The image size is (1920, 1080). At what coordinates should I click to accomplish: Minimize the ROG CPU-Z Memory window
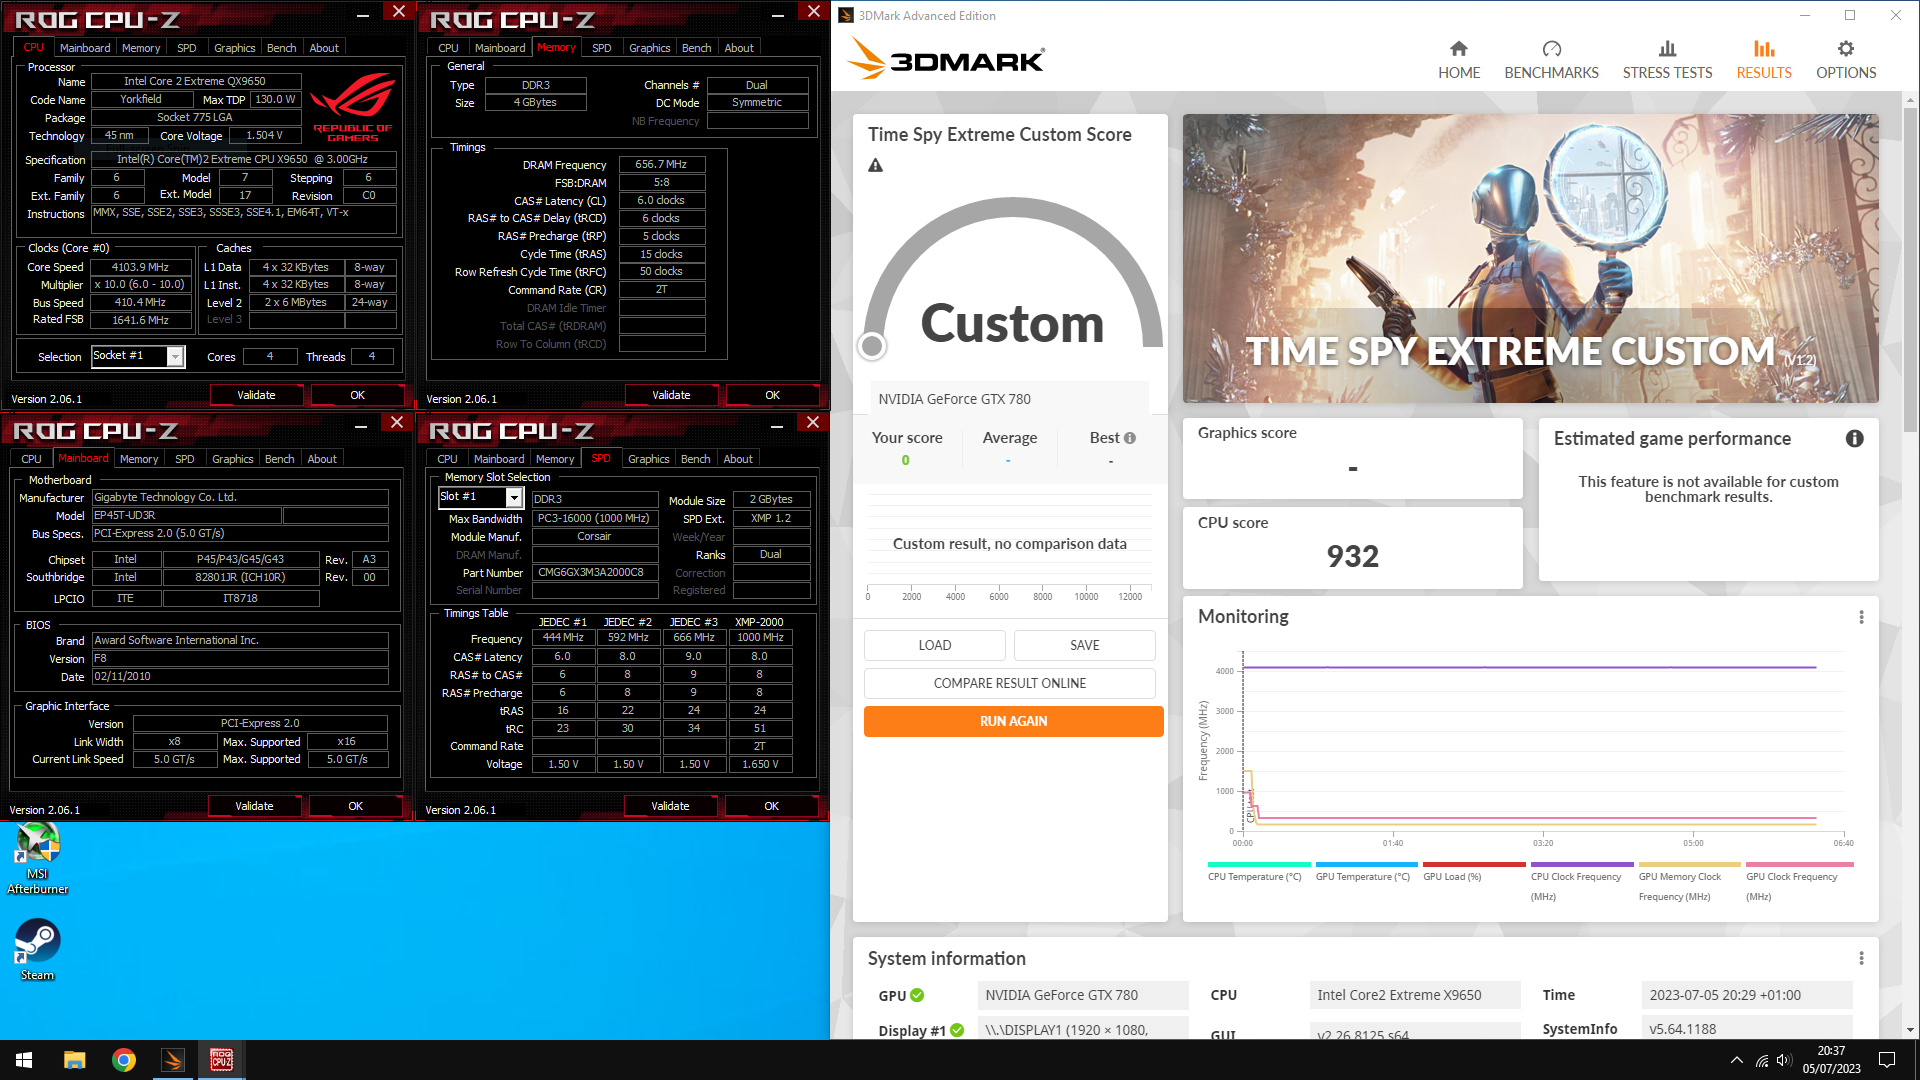778,14
